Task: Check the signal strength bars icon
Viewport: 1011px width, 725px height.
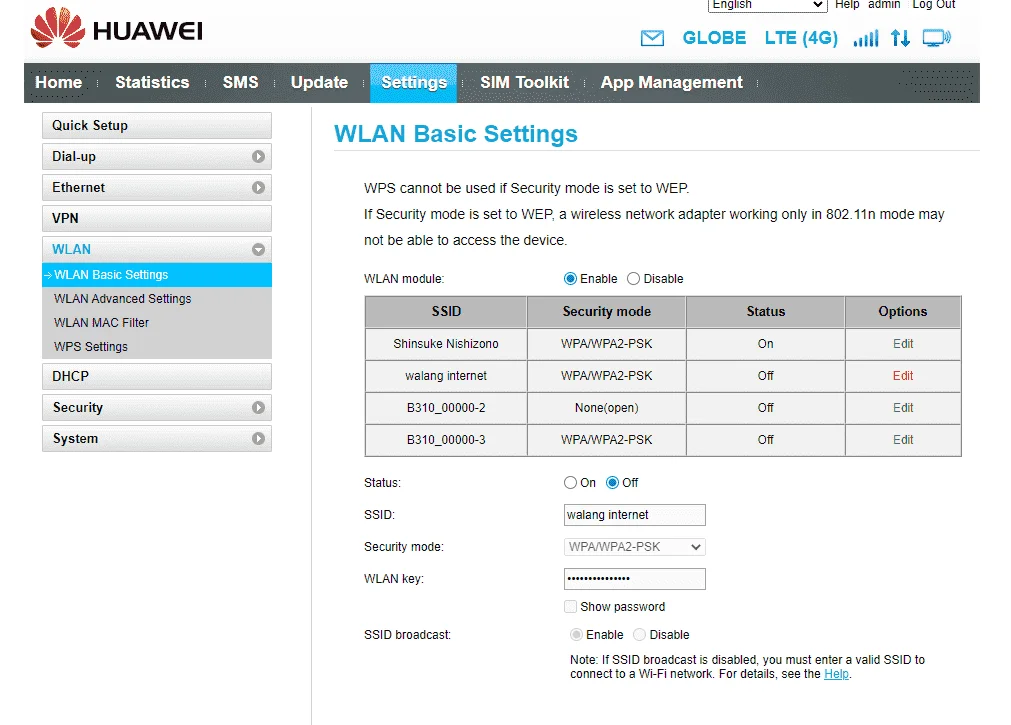Action: click(865, 38)
